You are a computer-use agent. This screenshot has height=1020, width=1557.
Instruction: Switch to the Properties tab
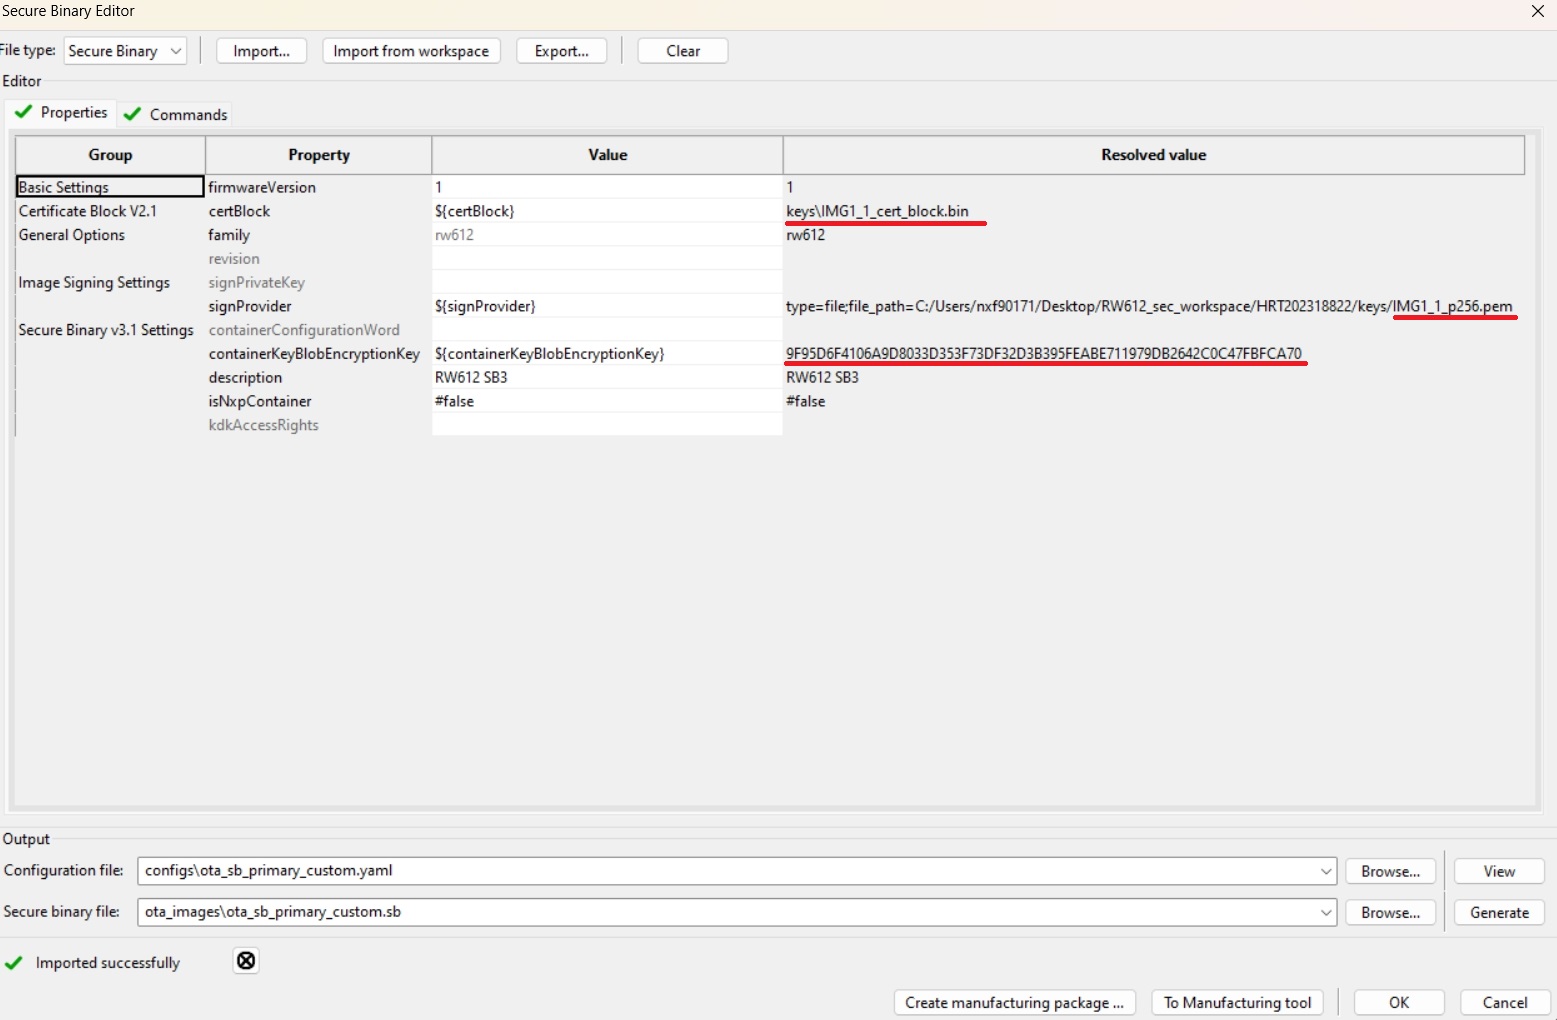pos(61,113)
